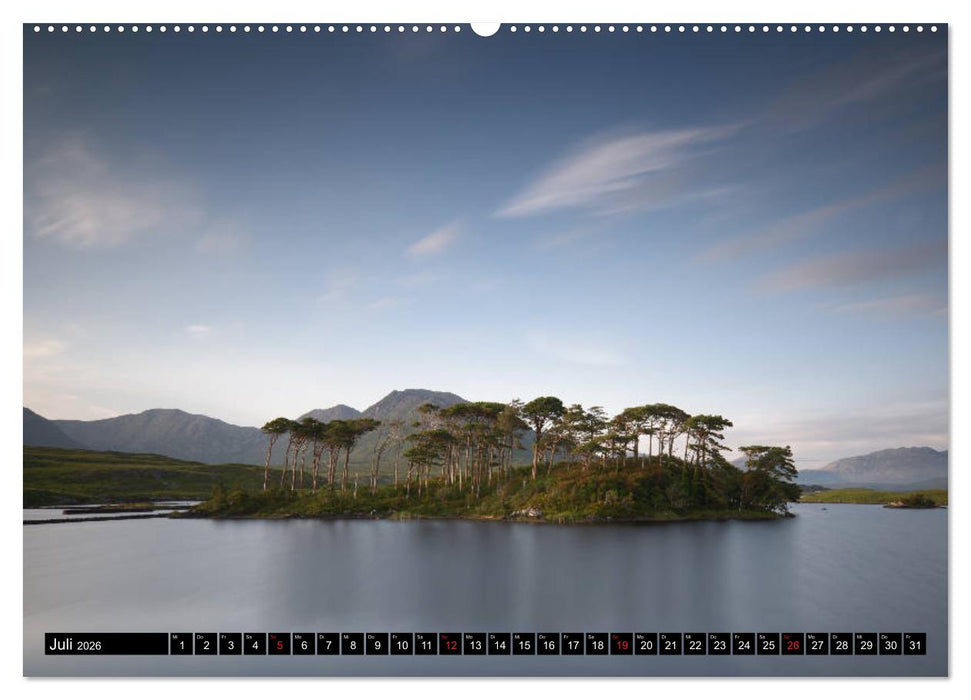Viewport: 971px width, 700px height.
Task: Click the spiral binding strip
Action: pos(485,35)
